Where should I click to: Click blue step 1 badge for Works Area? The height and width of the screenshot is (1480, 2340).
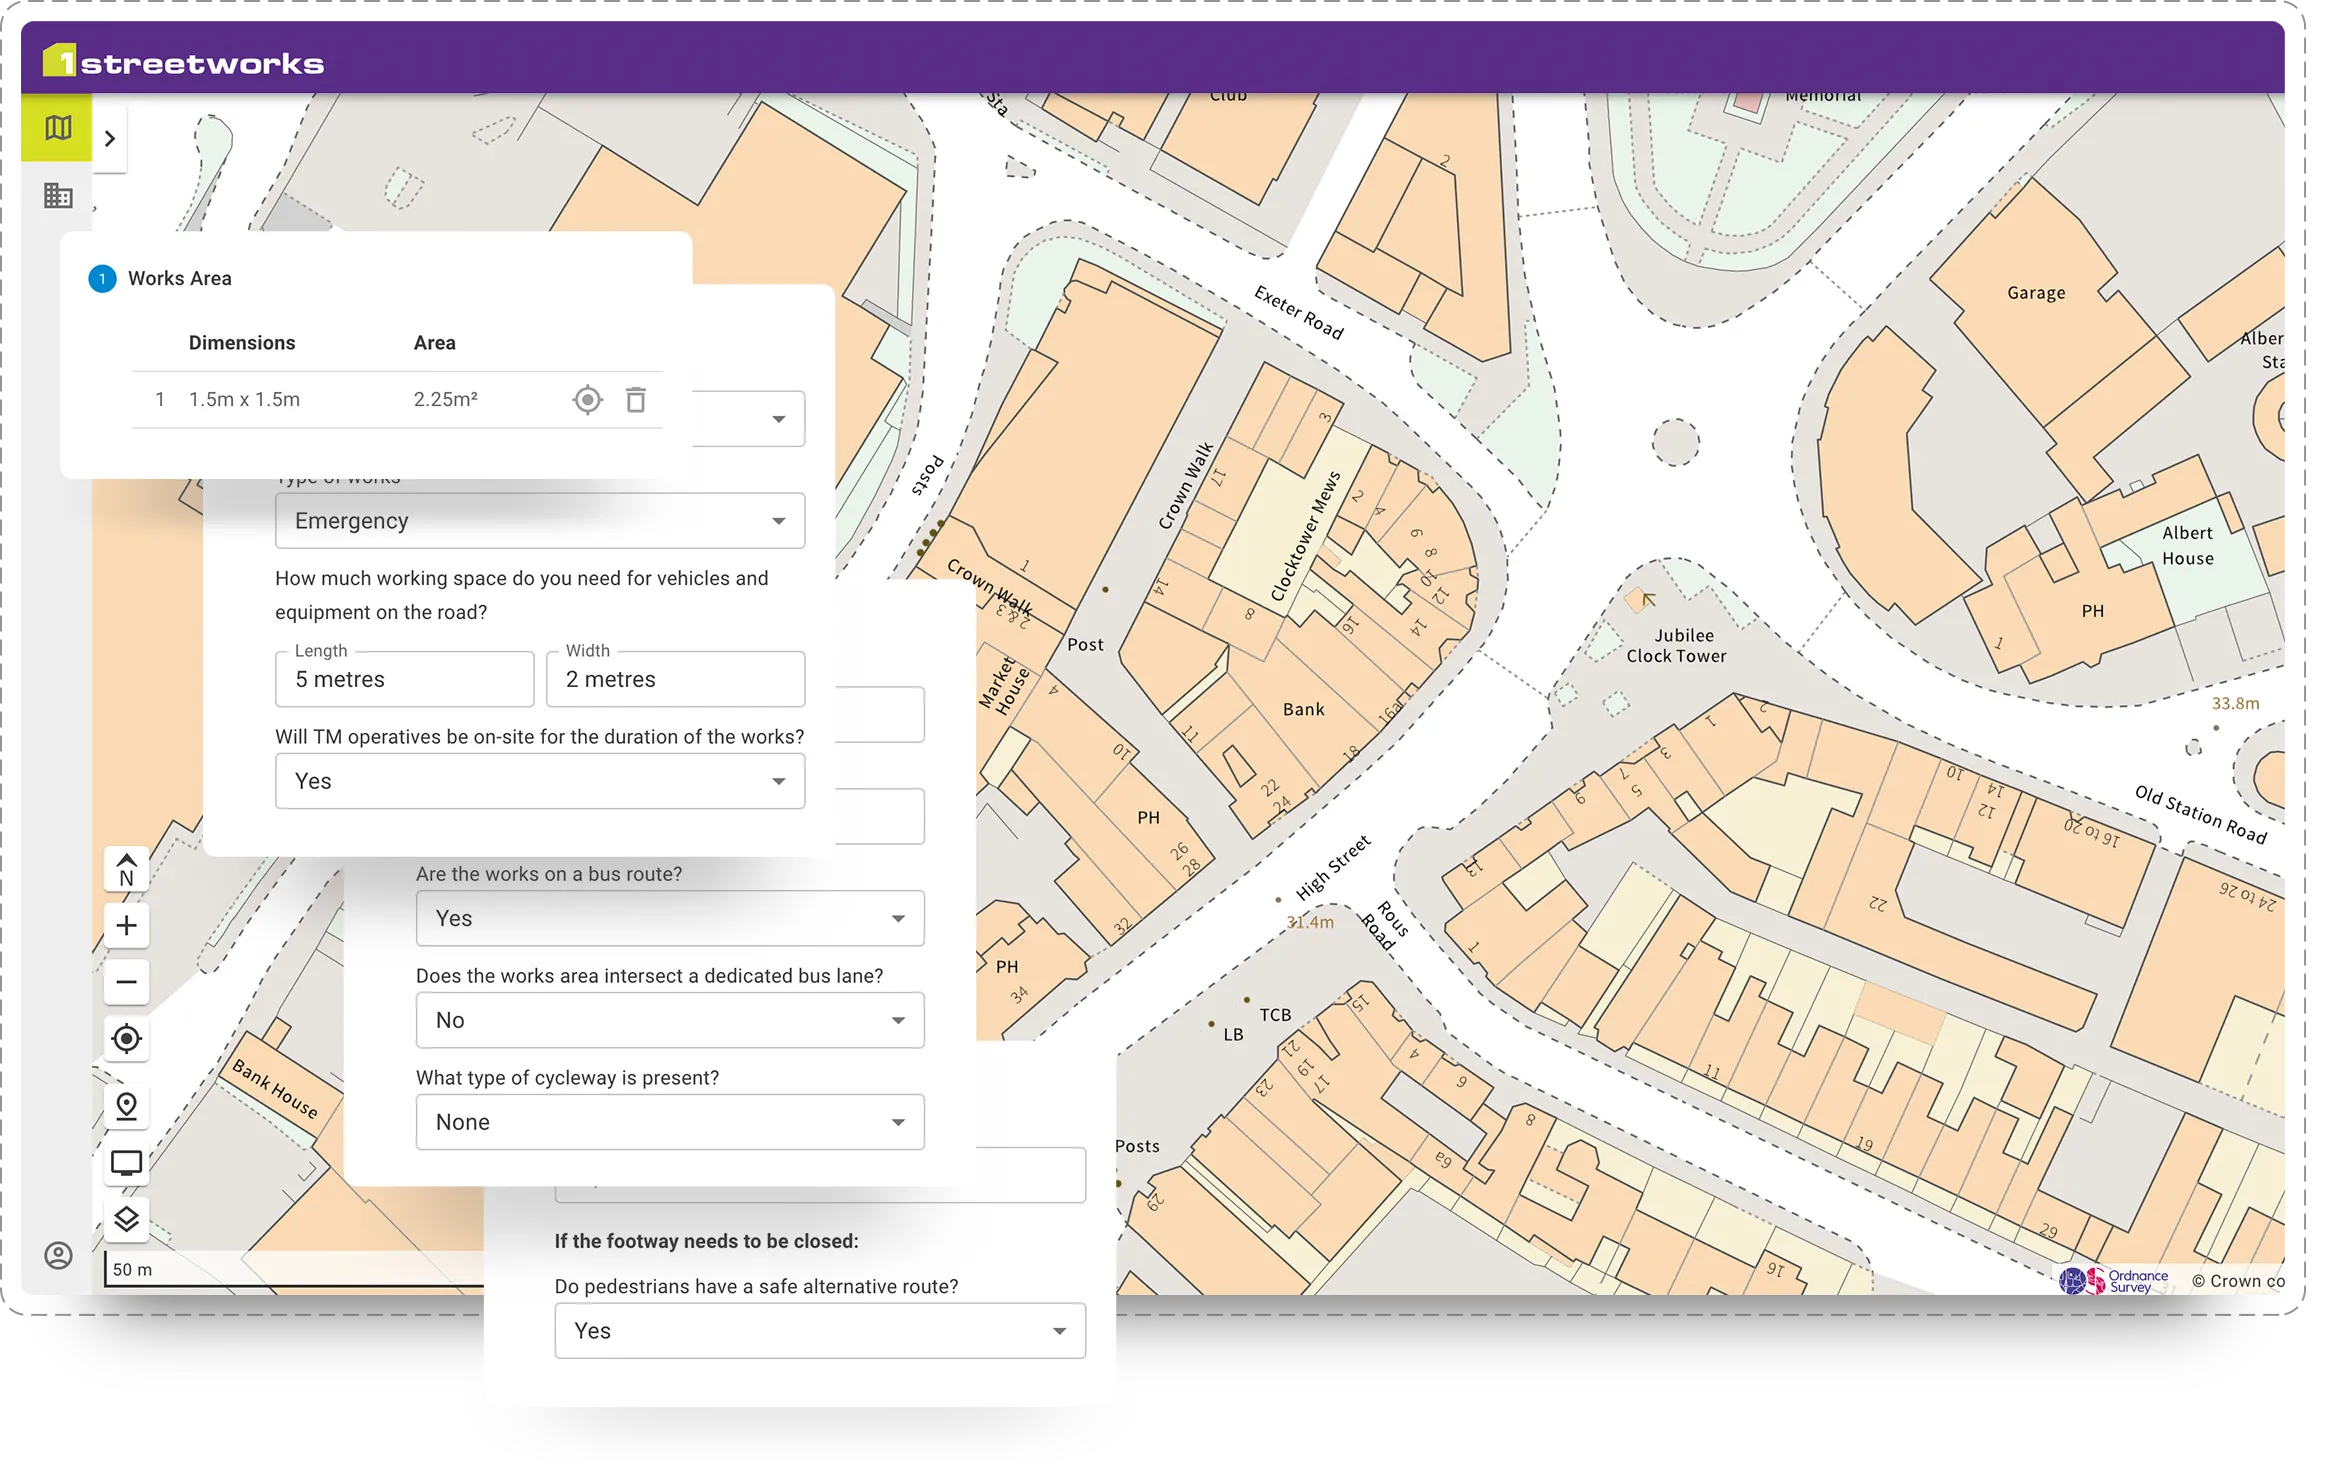102,279
